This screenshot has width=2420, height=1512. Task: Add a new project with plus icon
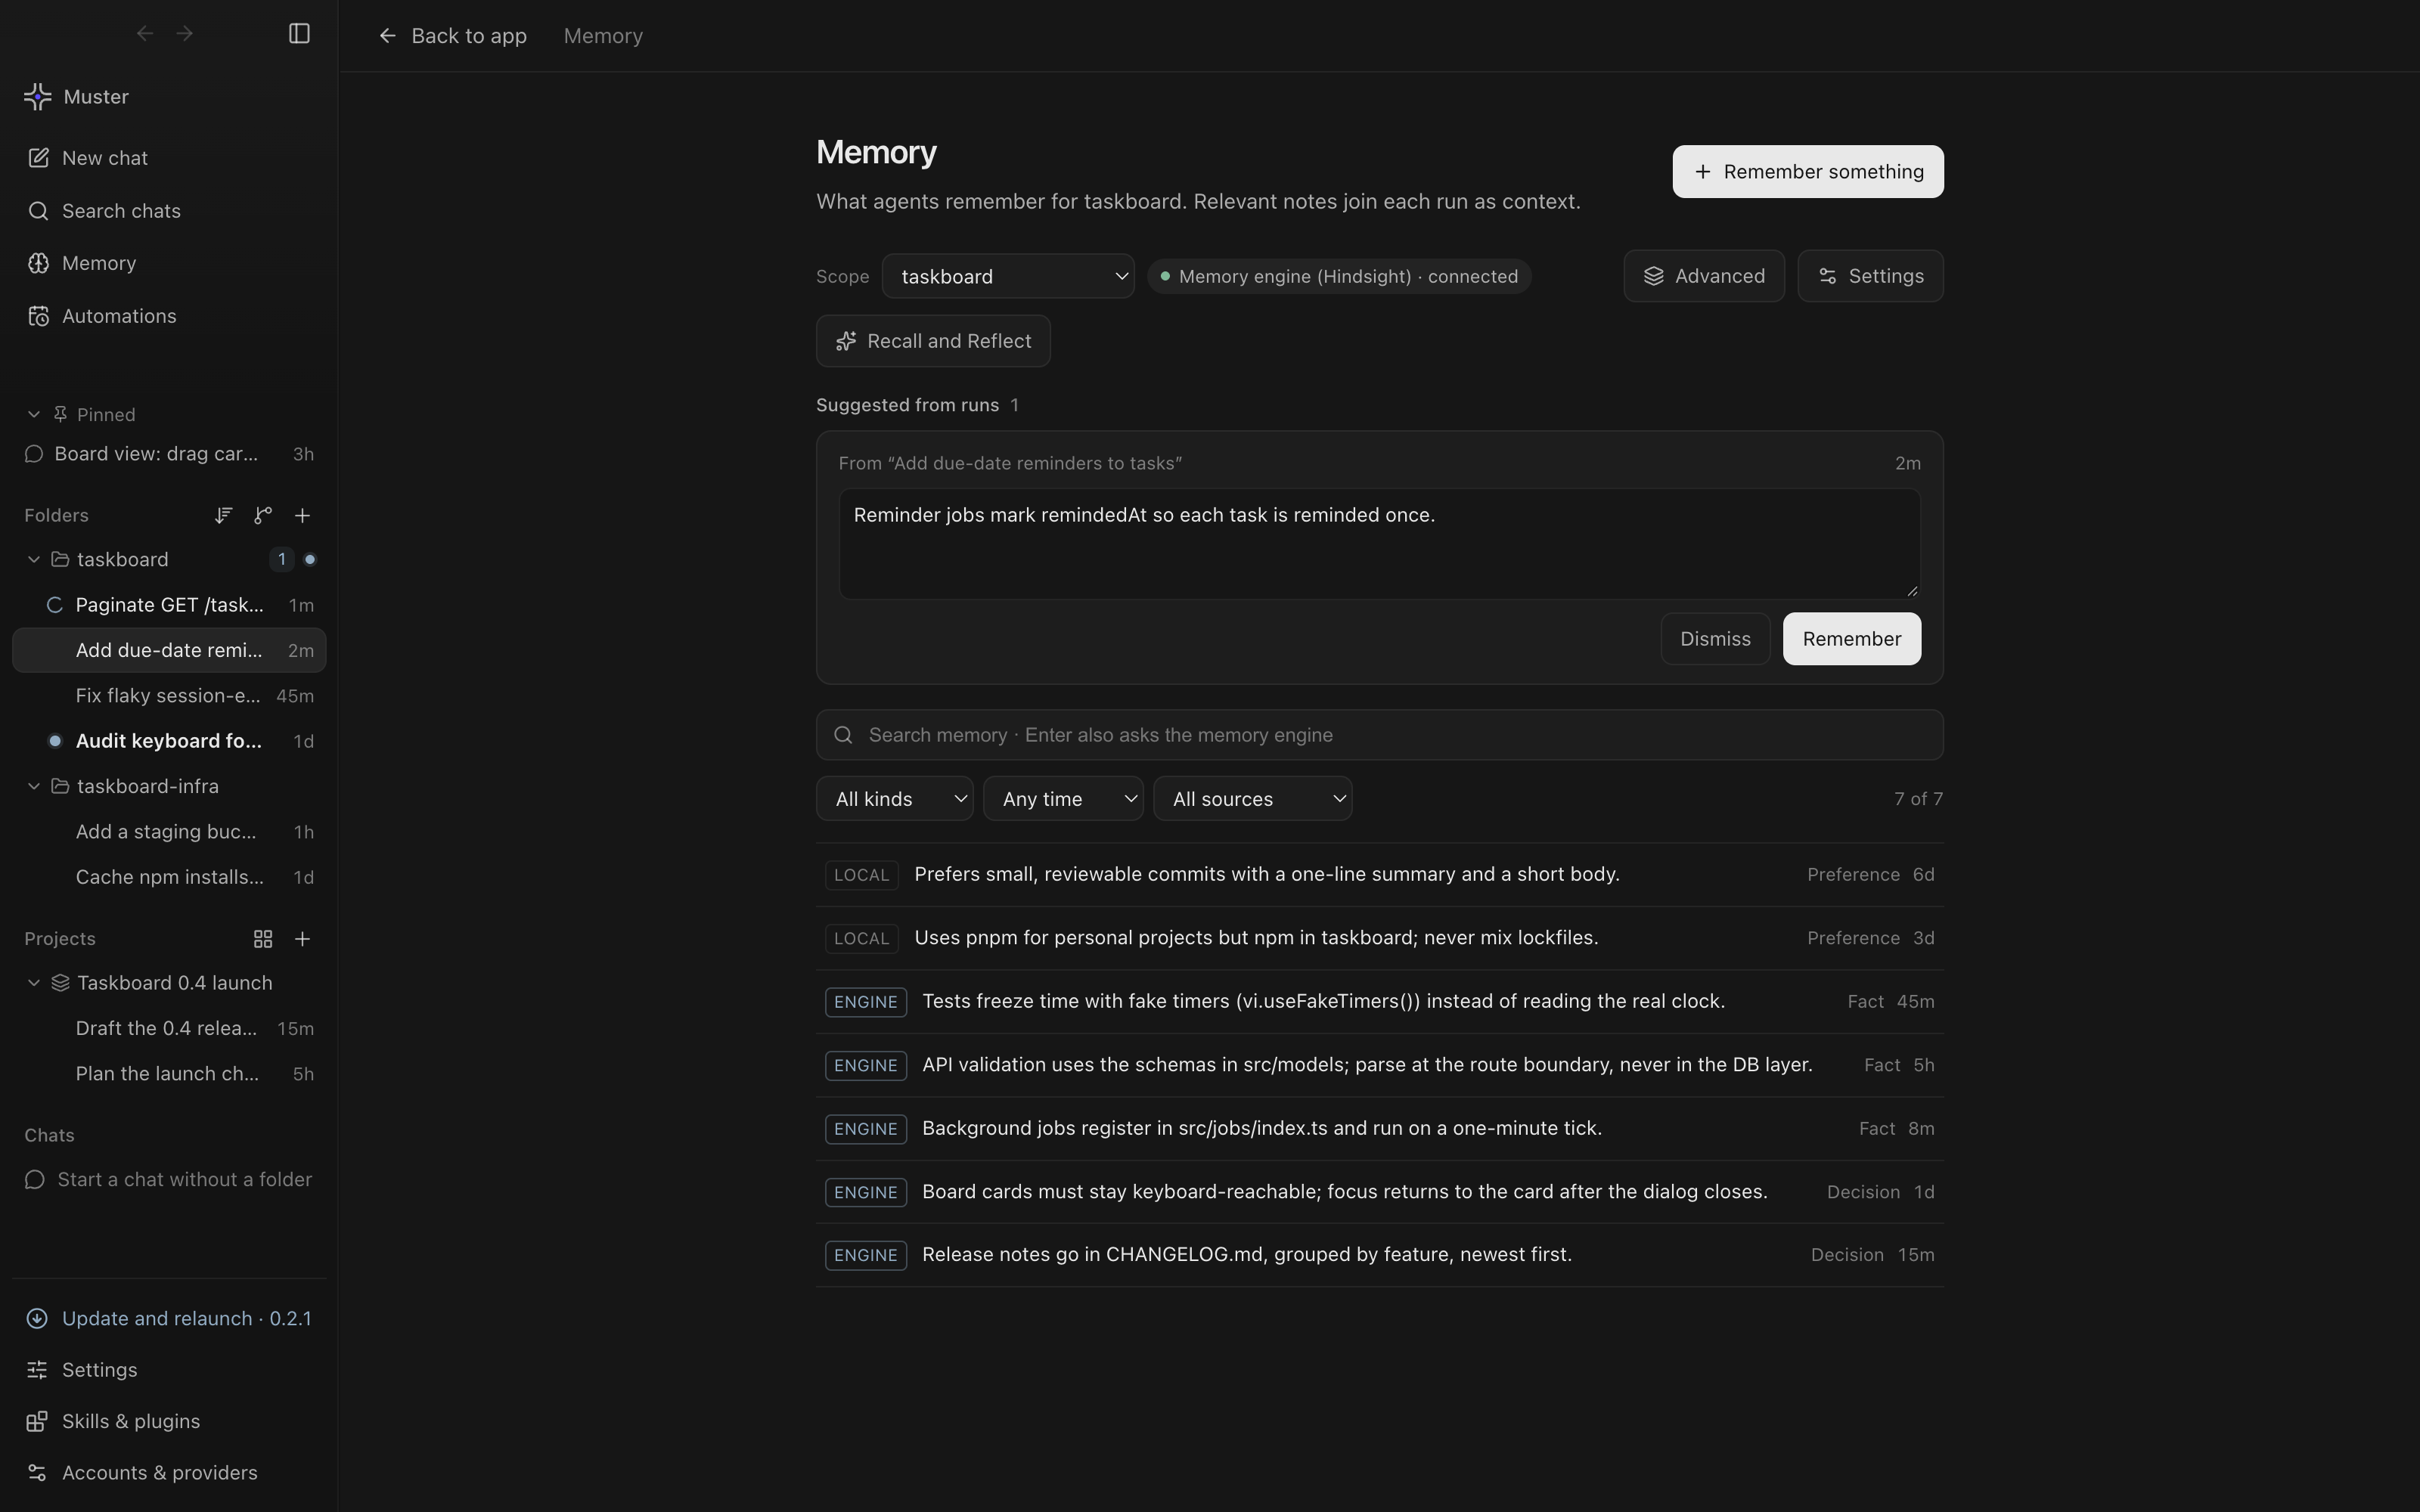pyautogui.click(x=302, y=939)
